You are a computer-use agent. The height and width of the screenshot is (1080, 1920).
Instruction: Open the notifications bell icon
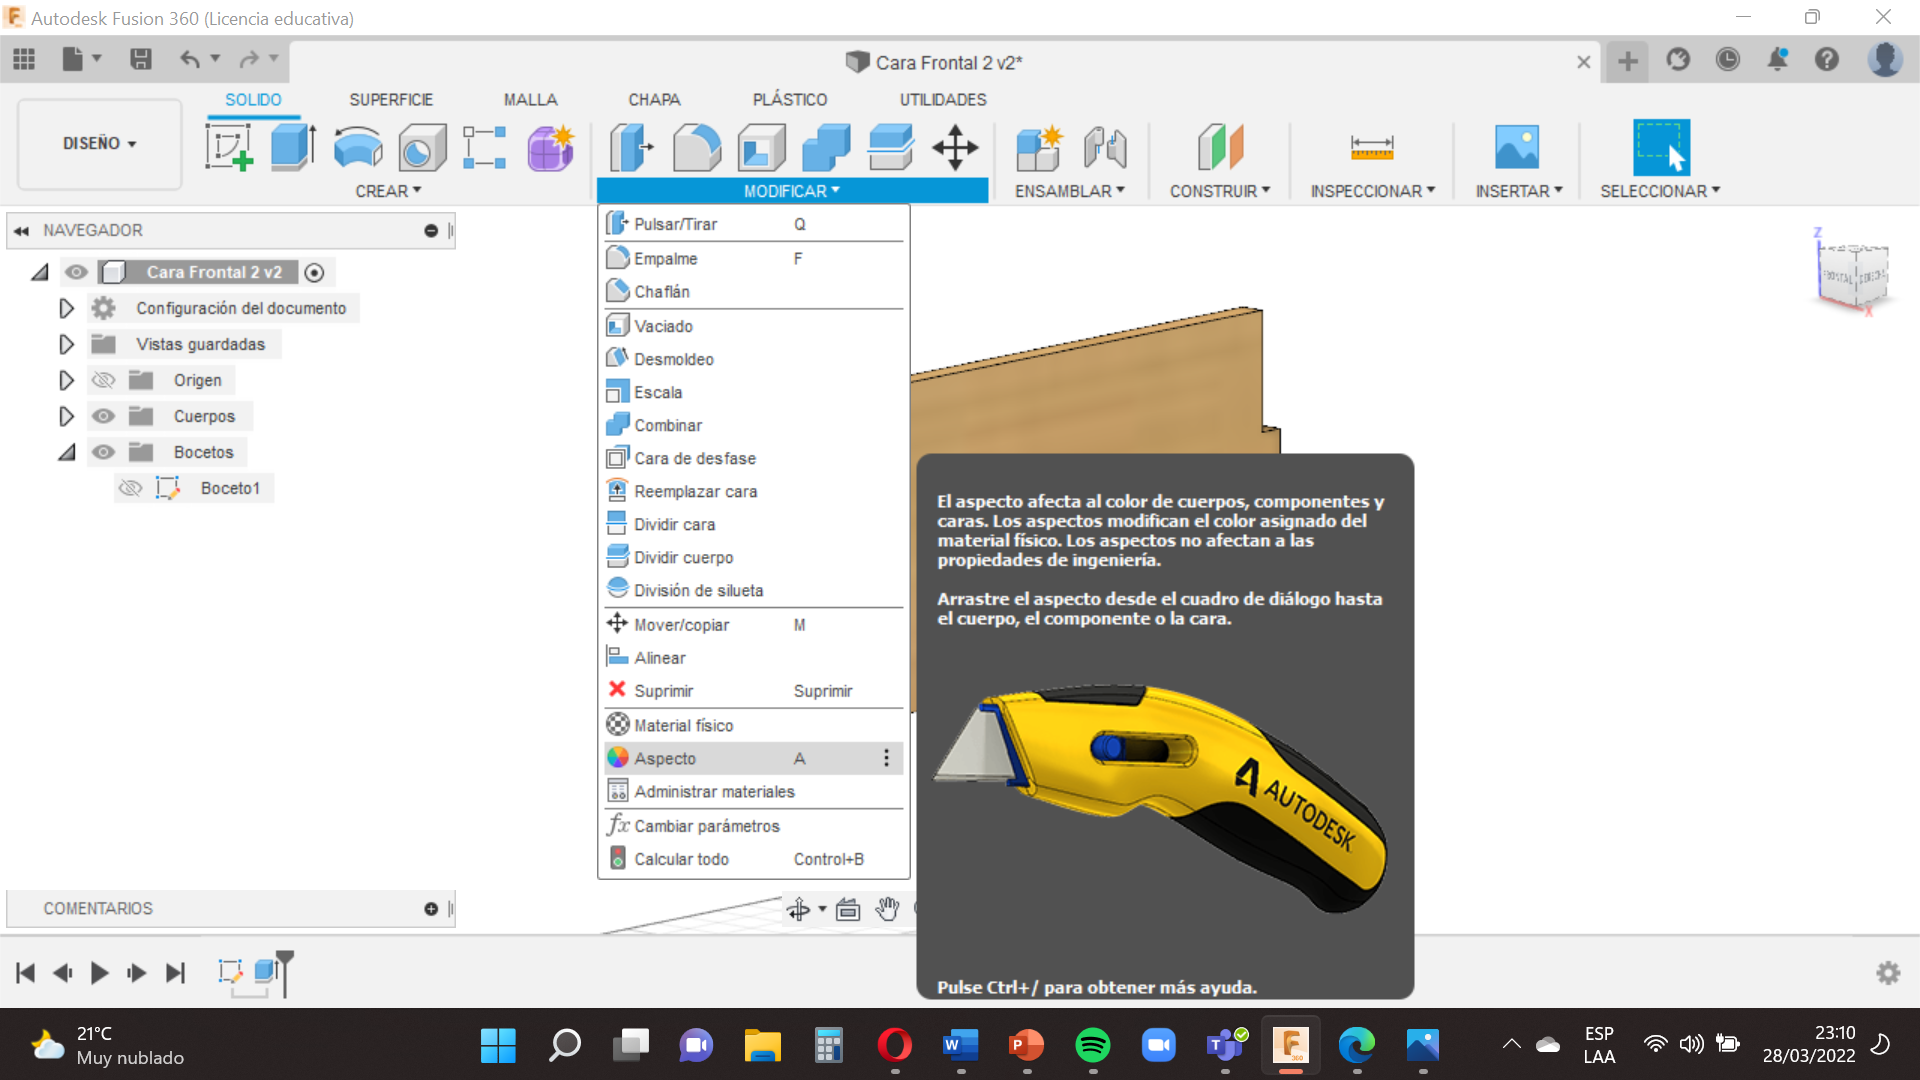(x=1777, y=60)
